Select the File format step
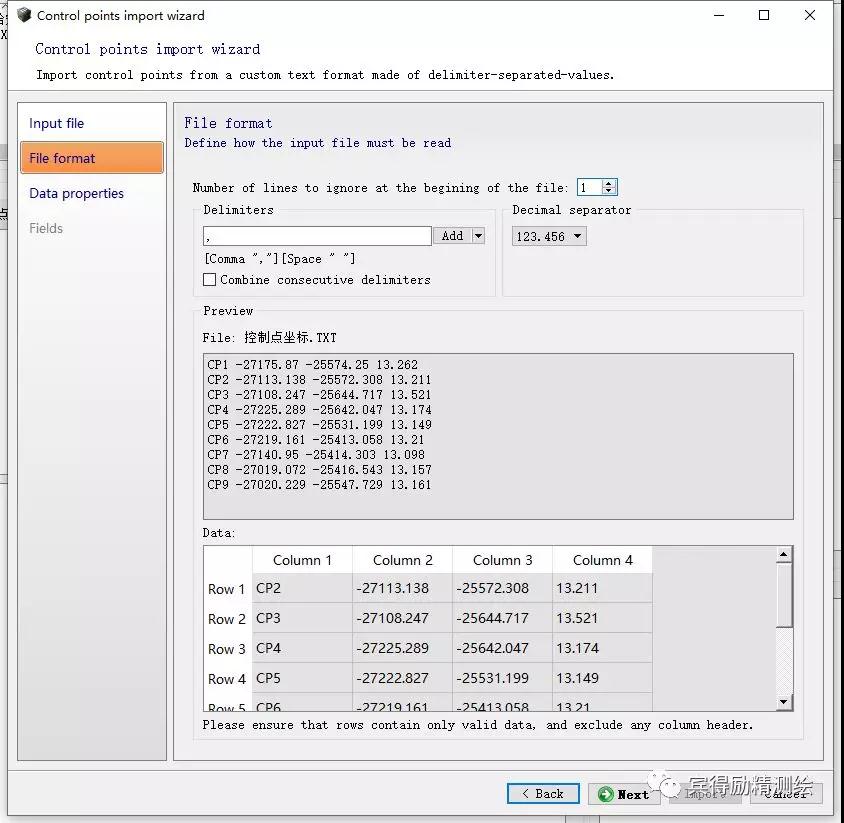 [x=63, y=158]
